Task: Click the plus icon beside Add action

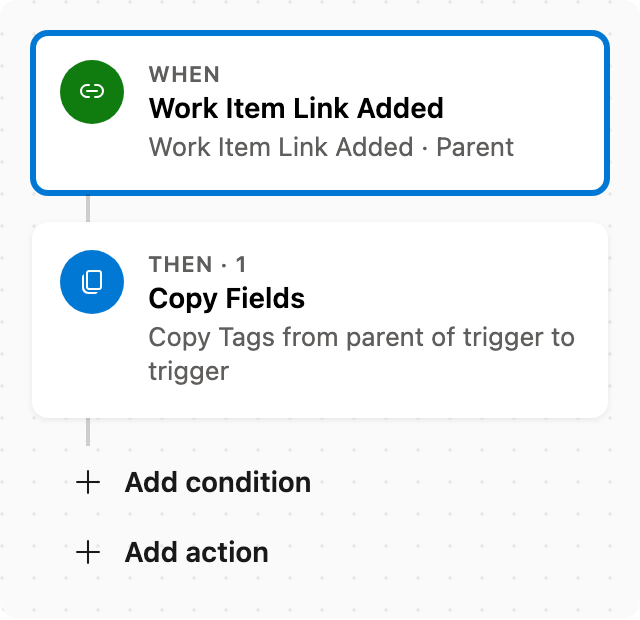Action: pos(88,552)
